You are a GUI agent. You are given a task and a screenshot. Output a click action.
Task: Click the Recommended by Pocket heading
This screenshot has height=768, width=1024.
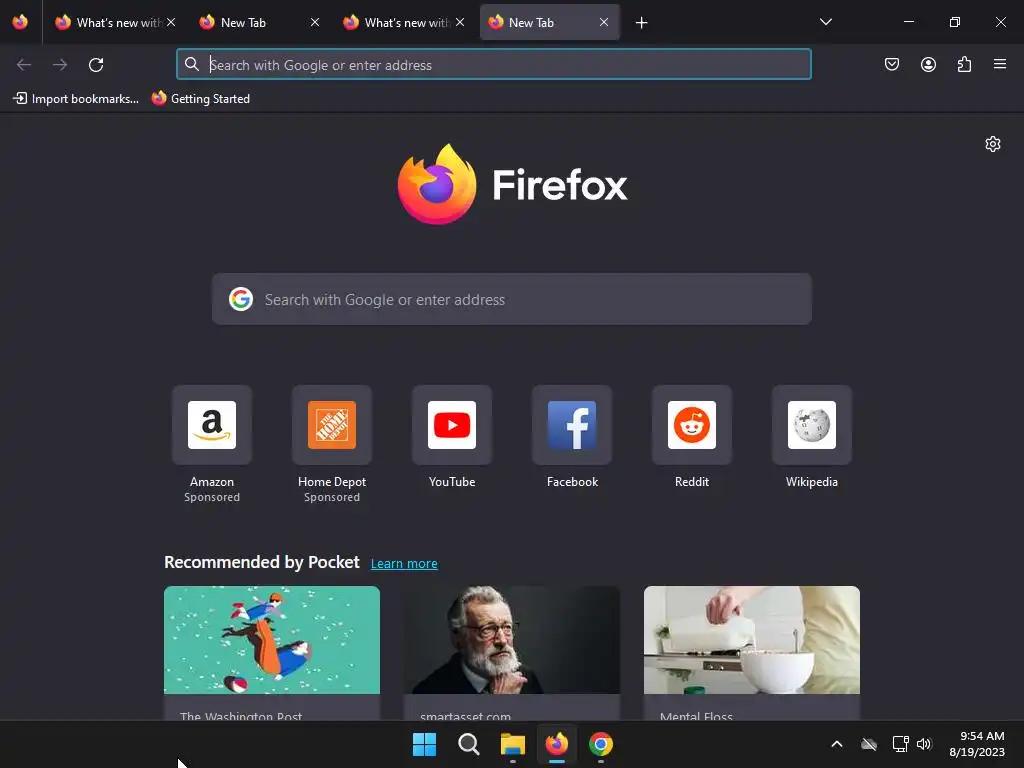click(262, 562)
